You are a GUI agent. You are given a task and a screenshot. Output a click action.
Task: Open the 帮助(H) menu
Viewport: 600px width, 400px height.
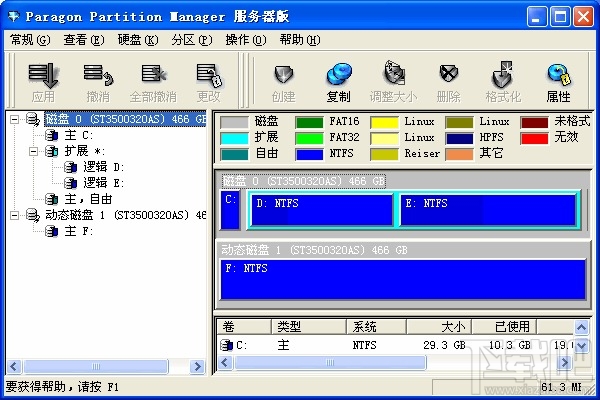pos(300,39)
